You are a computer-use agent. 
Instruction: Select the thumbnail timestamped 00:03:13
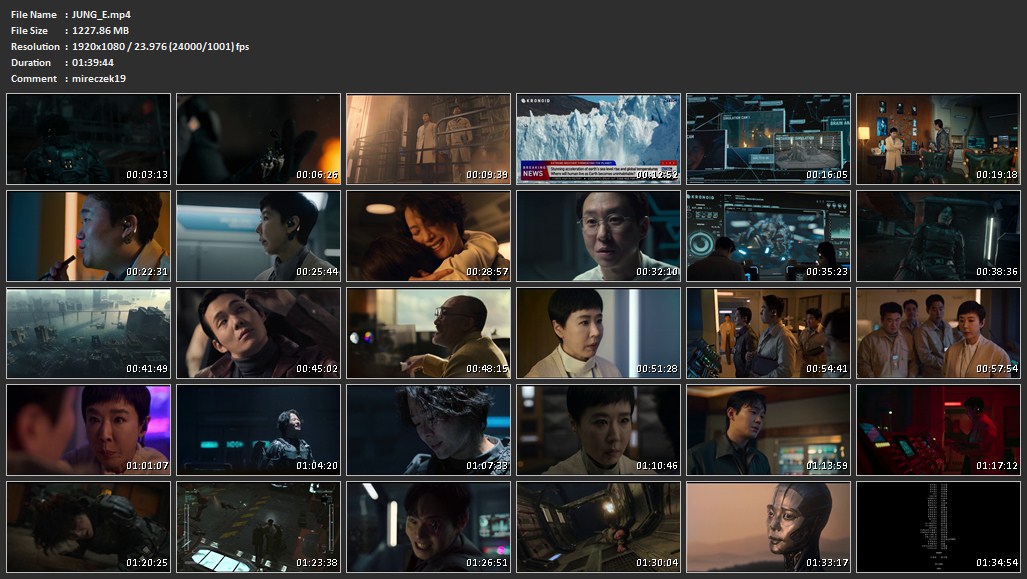pos(88,139)
